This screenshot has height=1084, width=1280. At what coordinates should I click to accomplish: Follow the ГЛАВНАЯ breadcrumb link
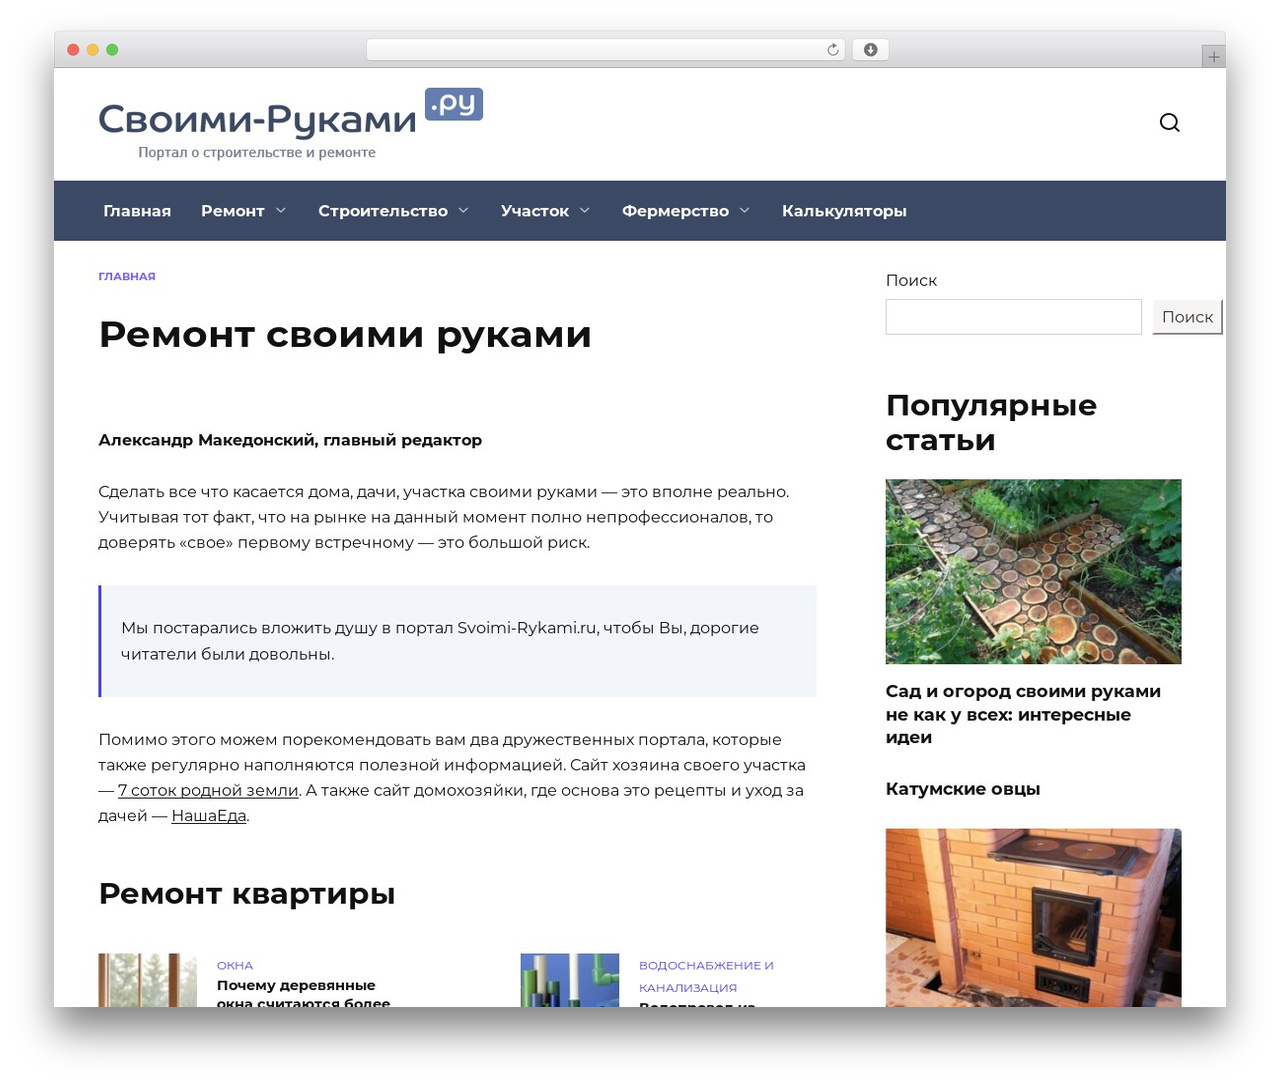pyautogui.click(x=127, y=276)
